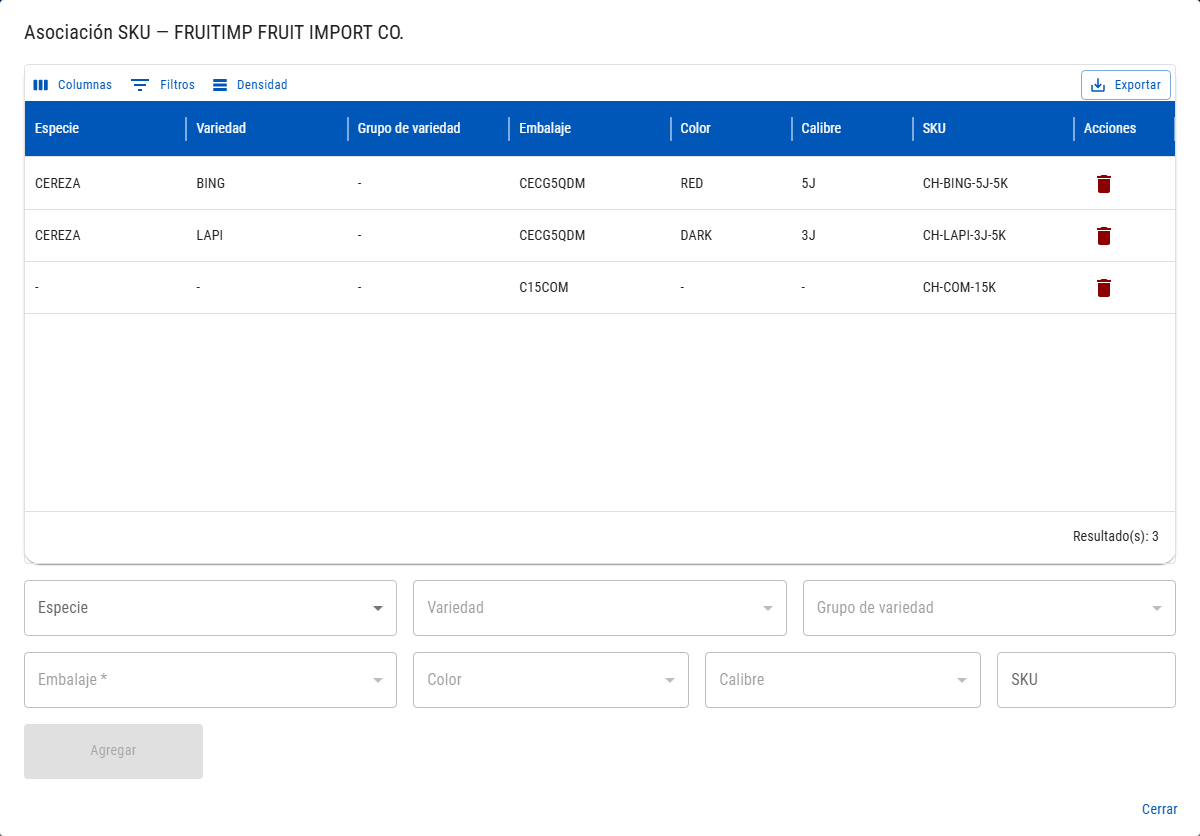Click the Agregar button
This screenshot has height=836, width=1200.
113,751
